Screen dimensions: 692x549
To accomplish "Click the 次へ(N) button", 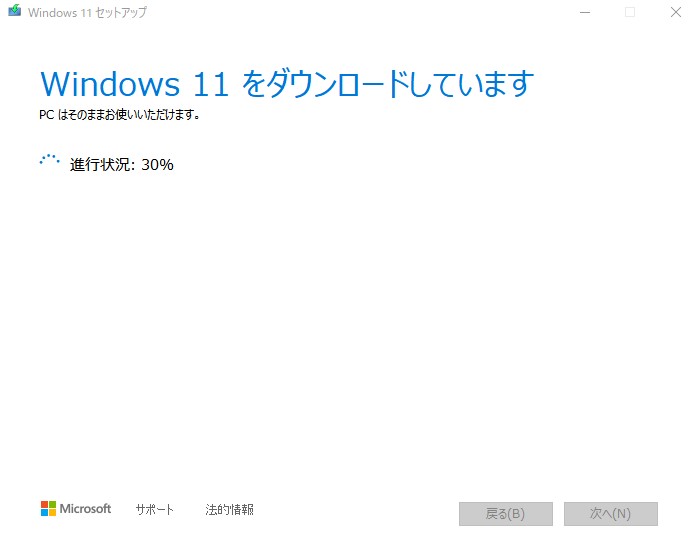I will coord(611,514).
